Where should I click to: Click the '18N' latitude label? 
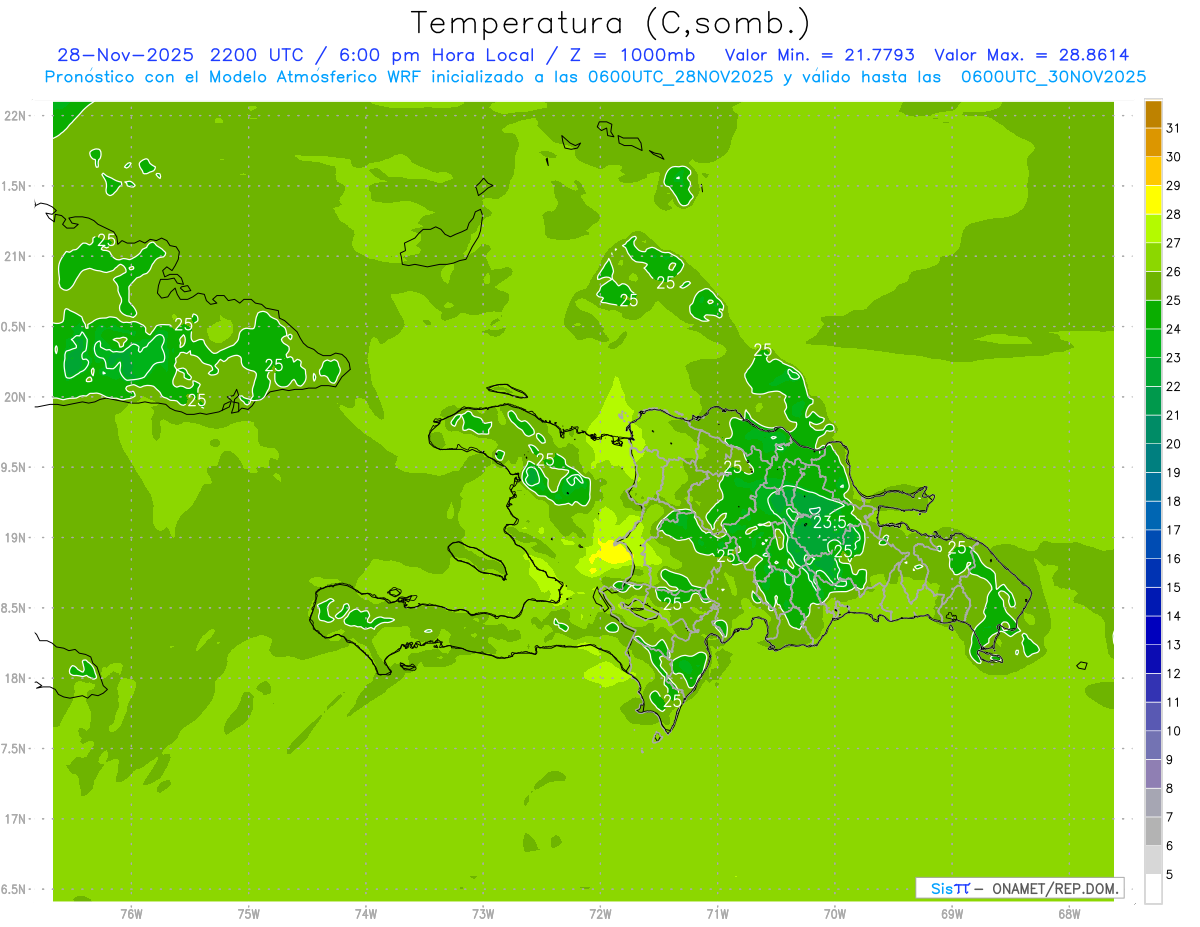coord(15,679)
